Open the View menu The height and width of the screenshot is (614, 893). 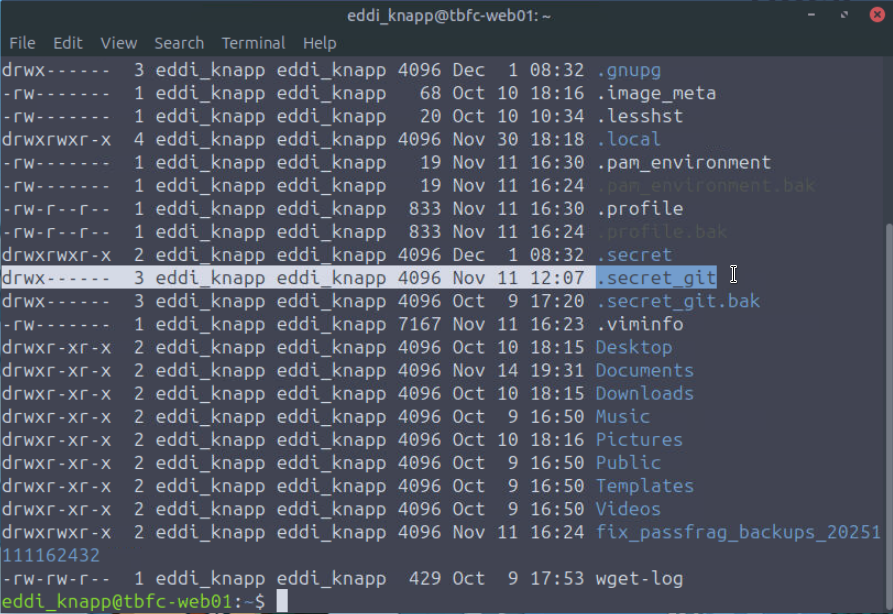coord(119,43)
